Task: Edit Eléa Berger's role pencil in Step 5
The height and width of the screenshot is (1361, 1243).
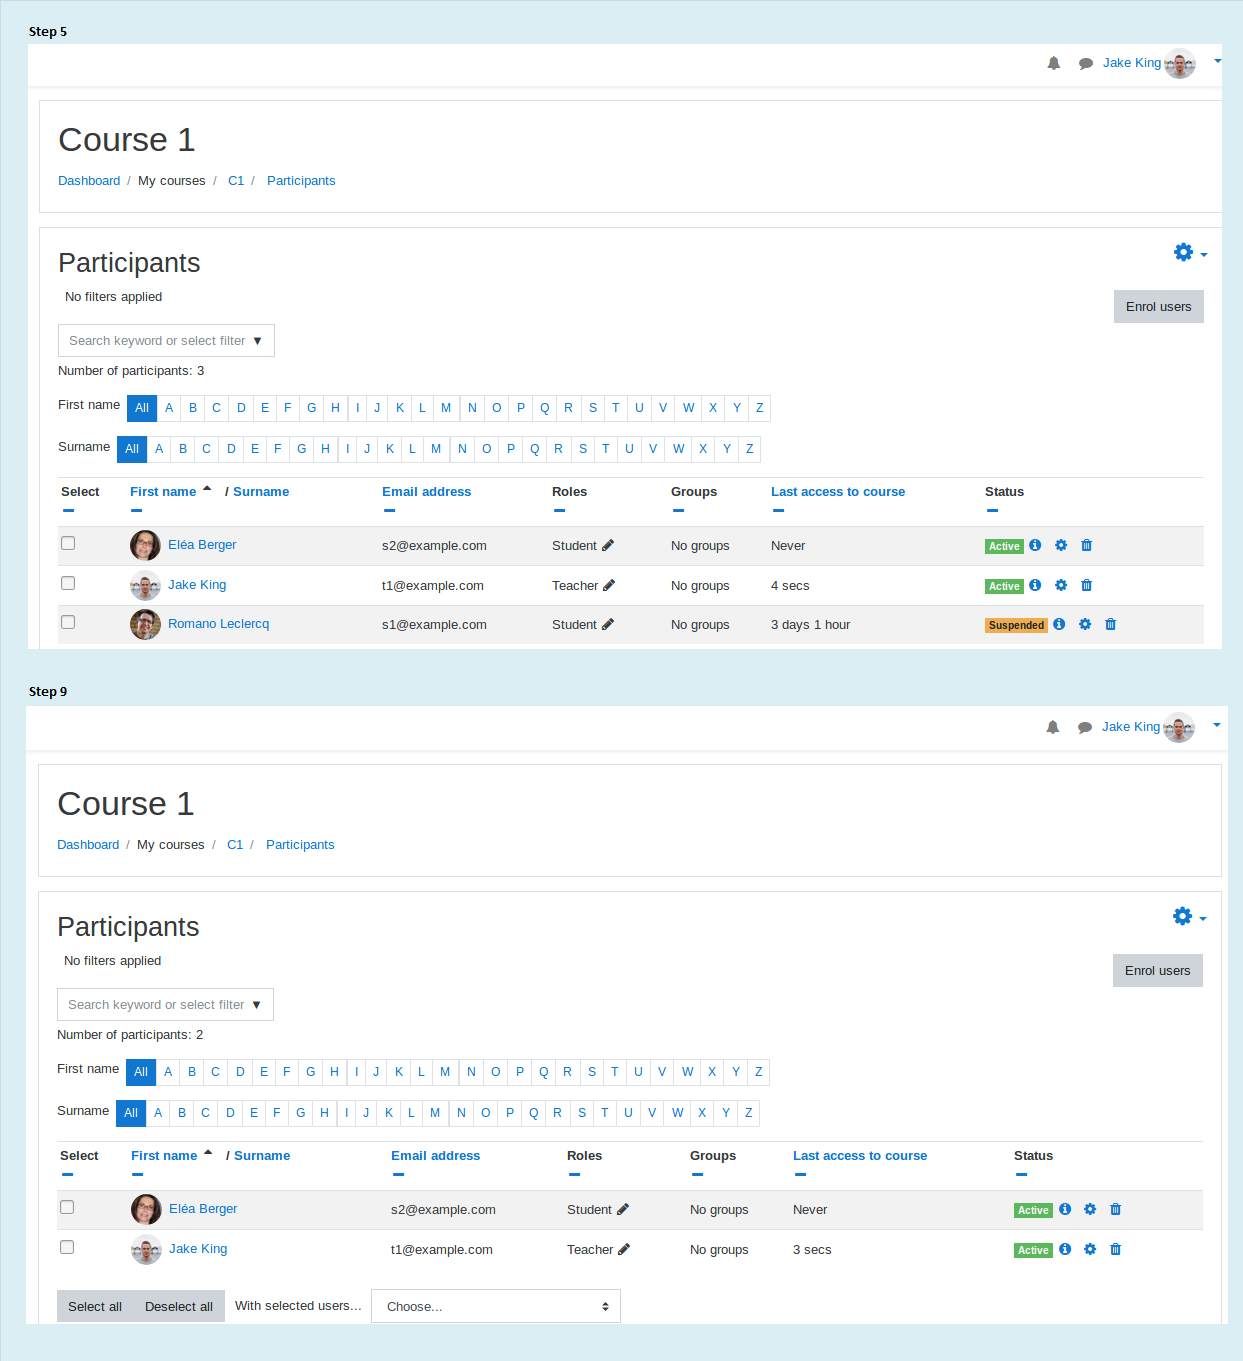Action: (x=608, y=545)
